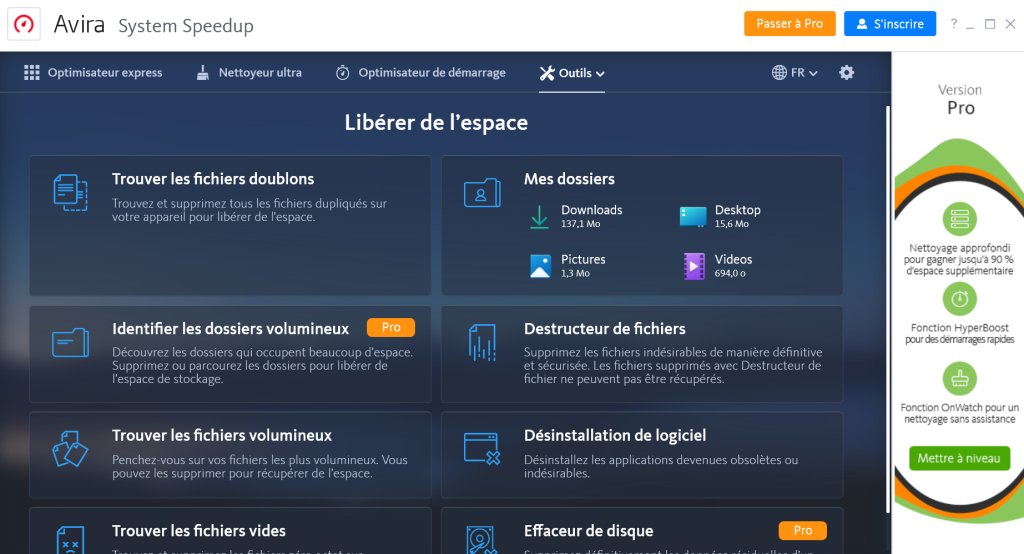This screenshot has height=554, width=1024.
Task: Click the deep cleaning green icon
Action: (959, 219)
